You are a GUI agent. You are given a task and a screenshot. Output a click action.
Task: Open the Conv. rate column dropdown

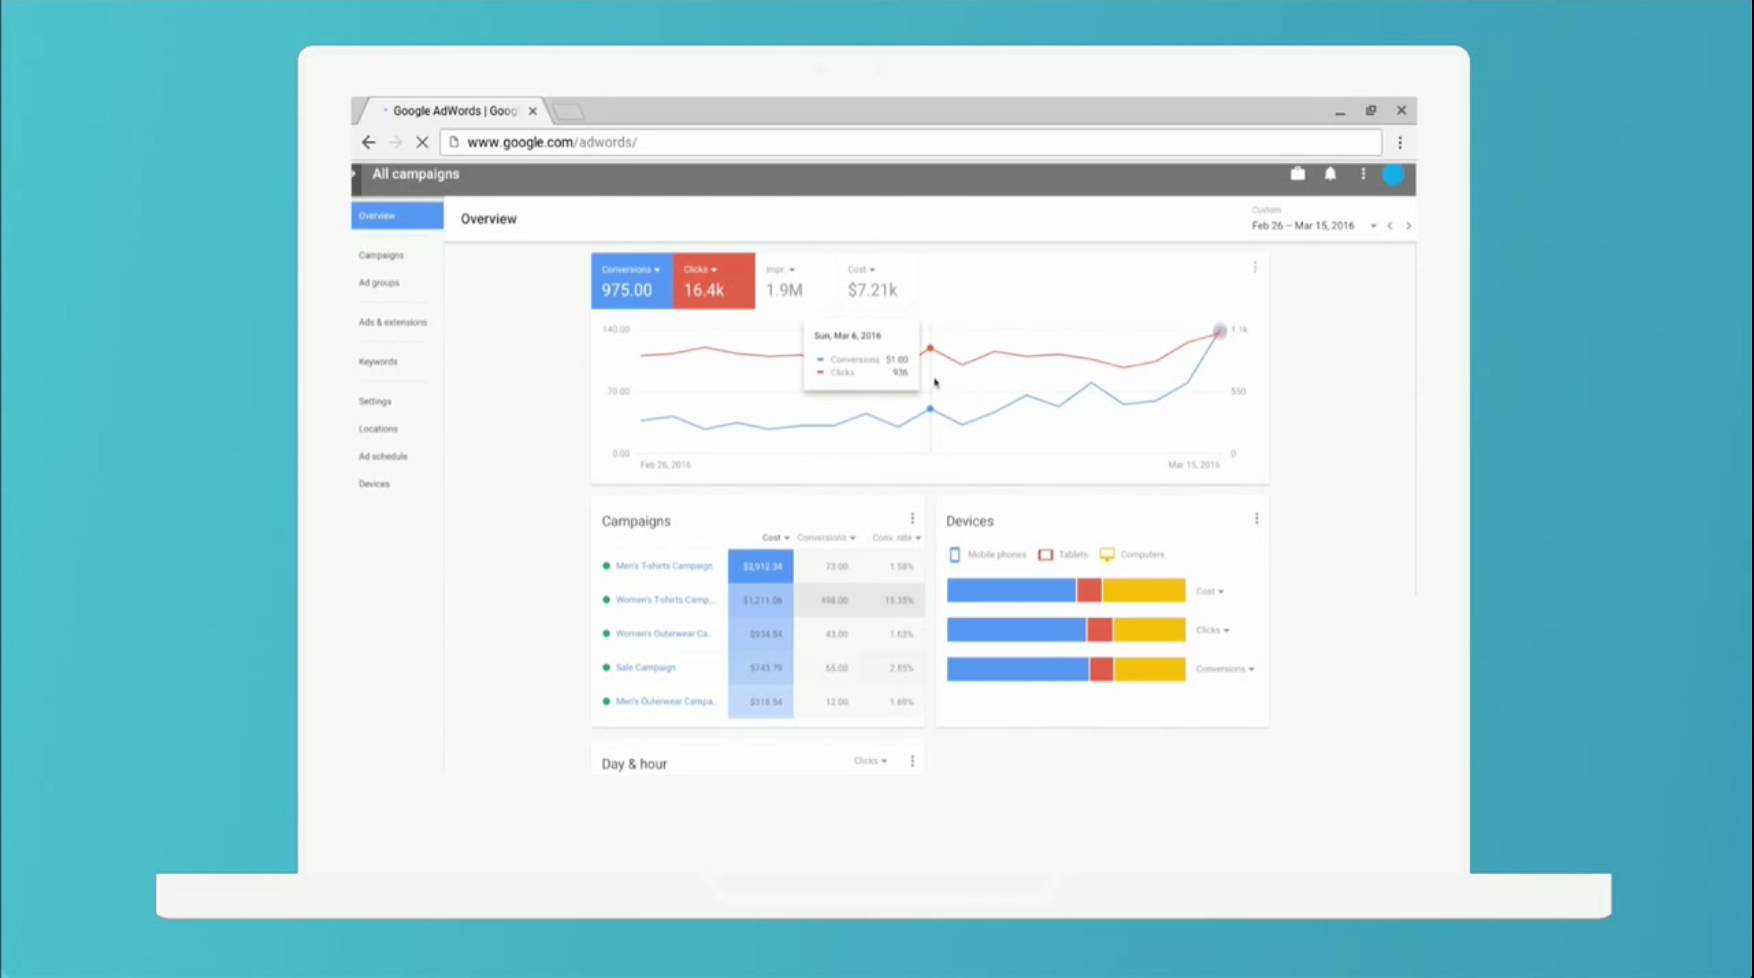(896, 538)
